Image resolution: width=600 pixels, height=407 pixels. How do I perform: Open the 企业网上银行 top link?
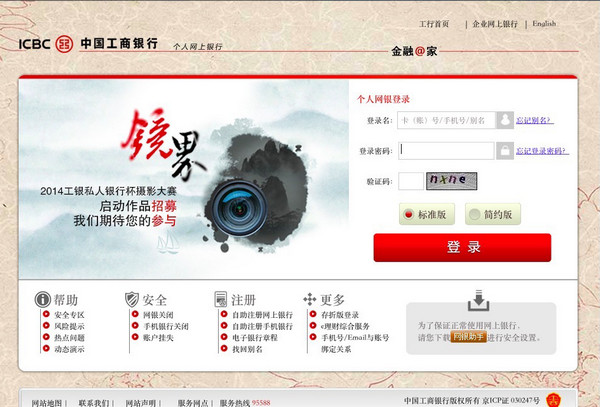coord(495,24)
